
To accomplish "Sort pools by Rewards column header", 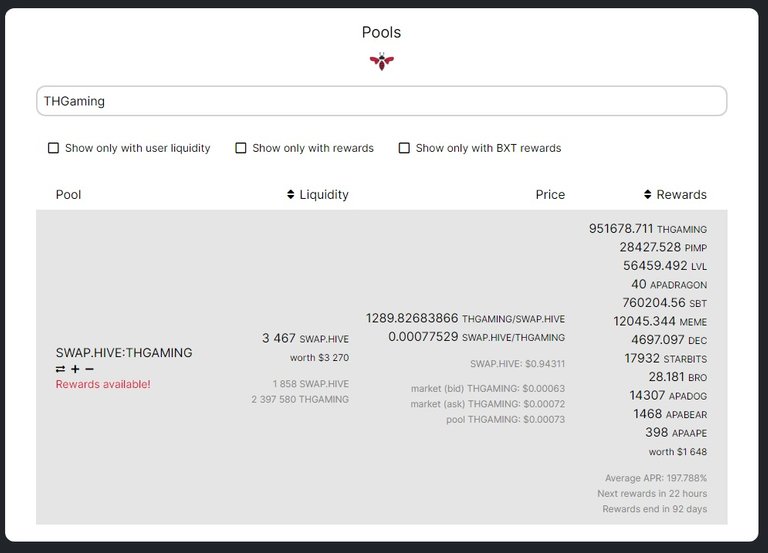I will click(681, 194).
